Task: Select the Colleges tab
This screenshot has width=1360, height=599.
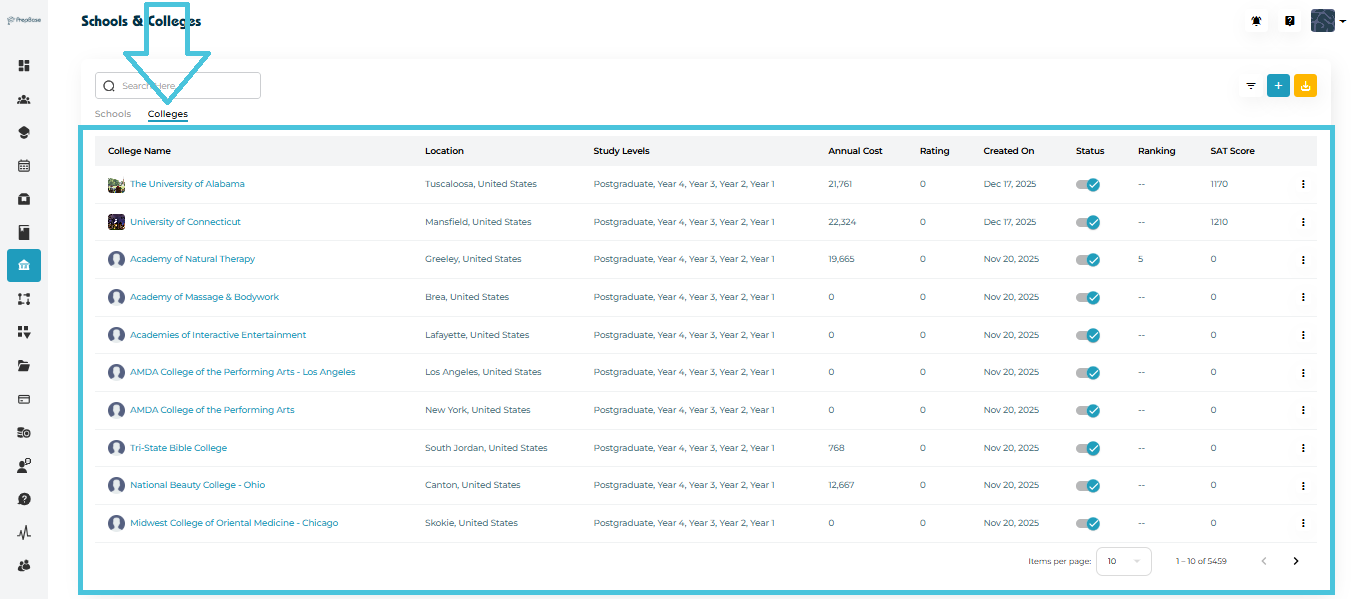Action: 168,114
